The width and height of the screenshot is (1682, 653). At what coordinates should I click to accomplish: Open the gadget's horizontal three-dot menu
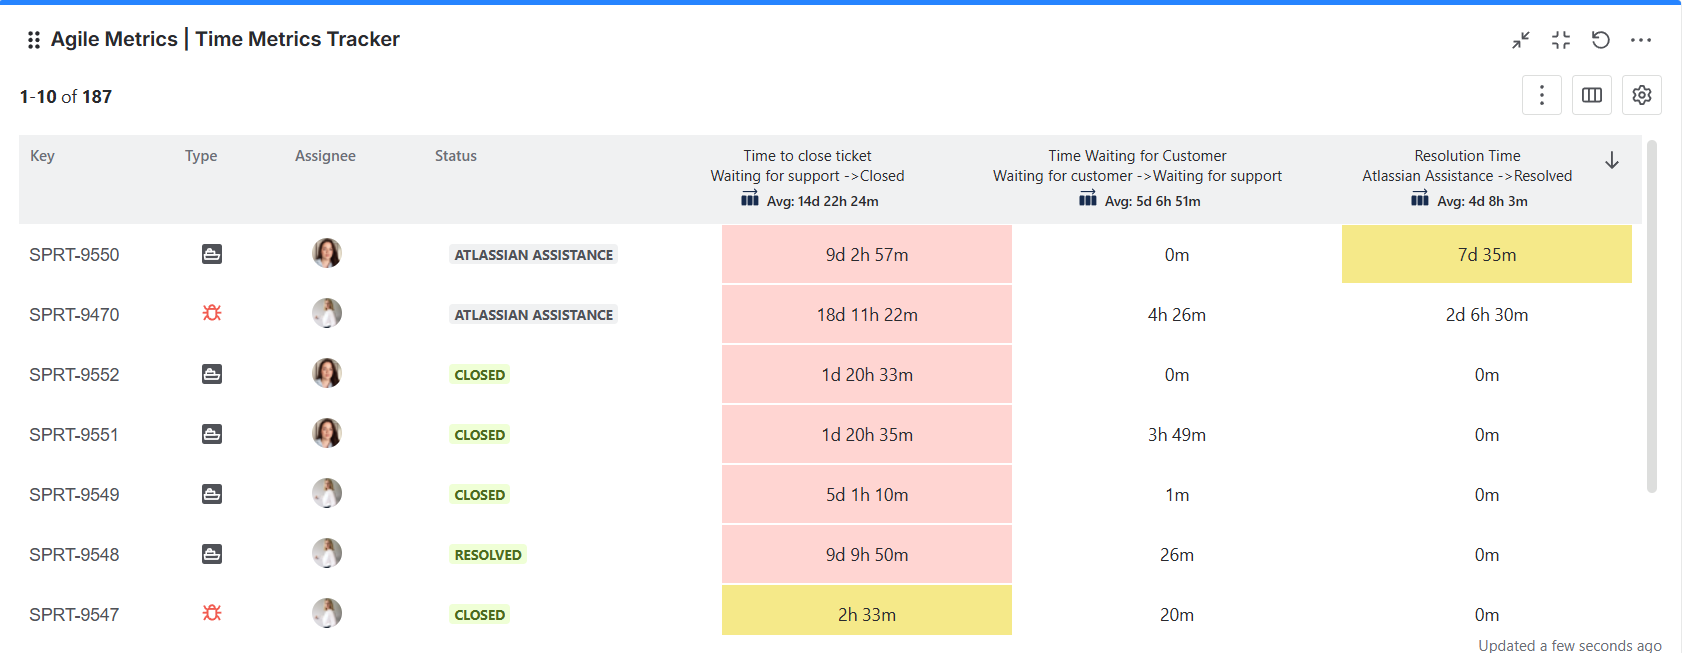pos(1641,40)
